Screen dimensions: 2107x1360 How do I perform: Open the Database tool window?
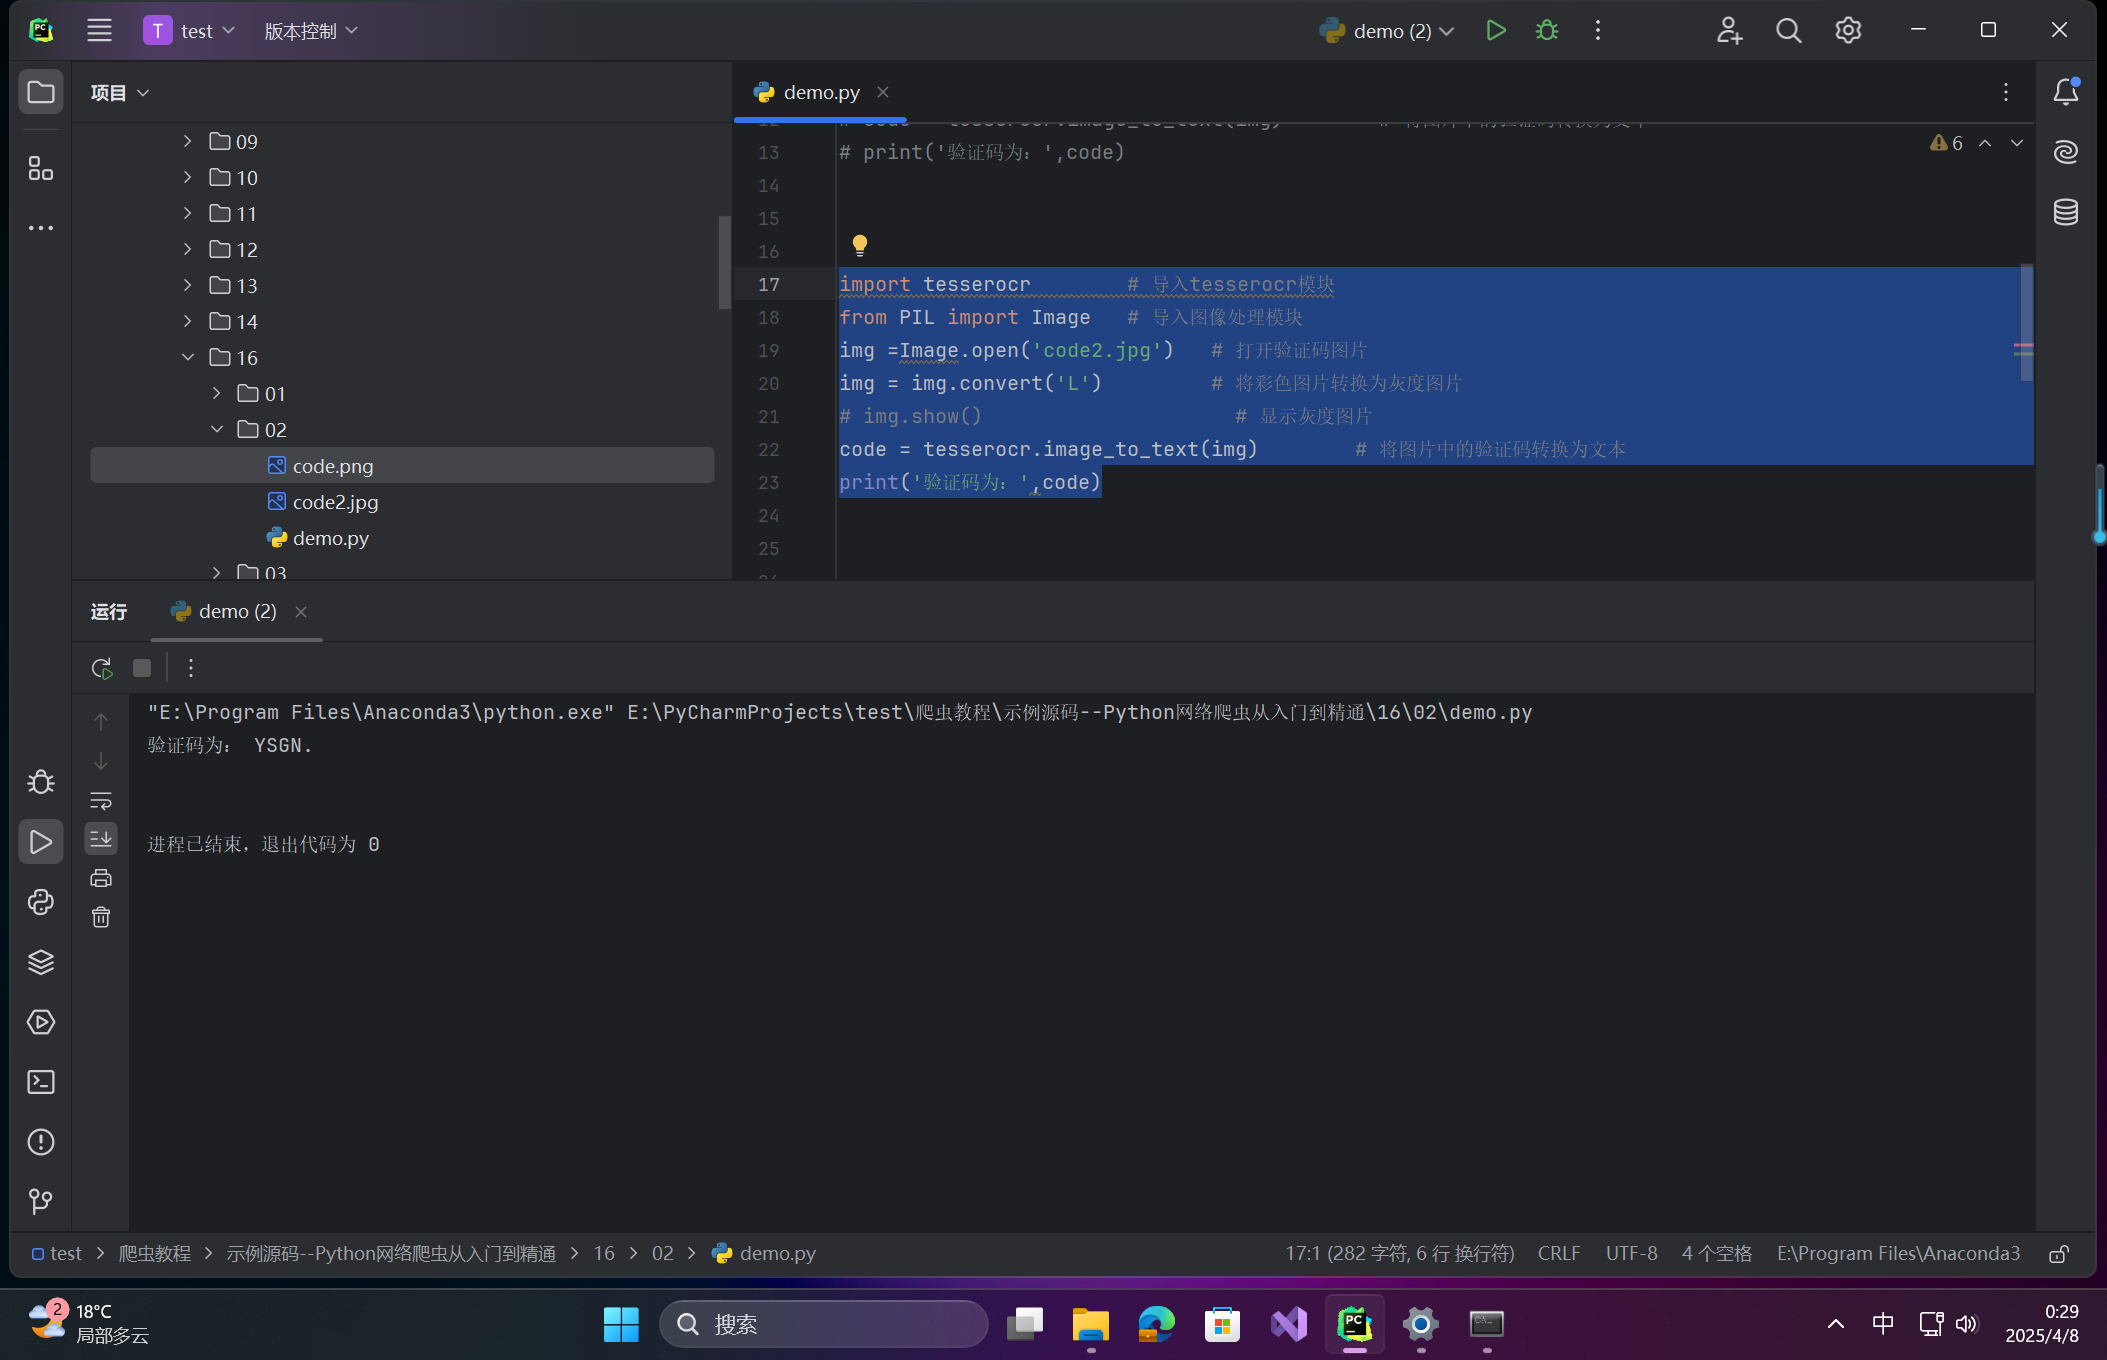tap(2066, 212)
